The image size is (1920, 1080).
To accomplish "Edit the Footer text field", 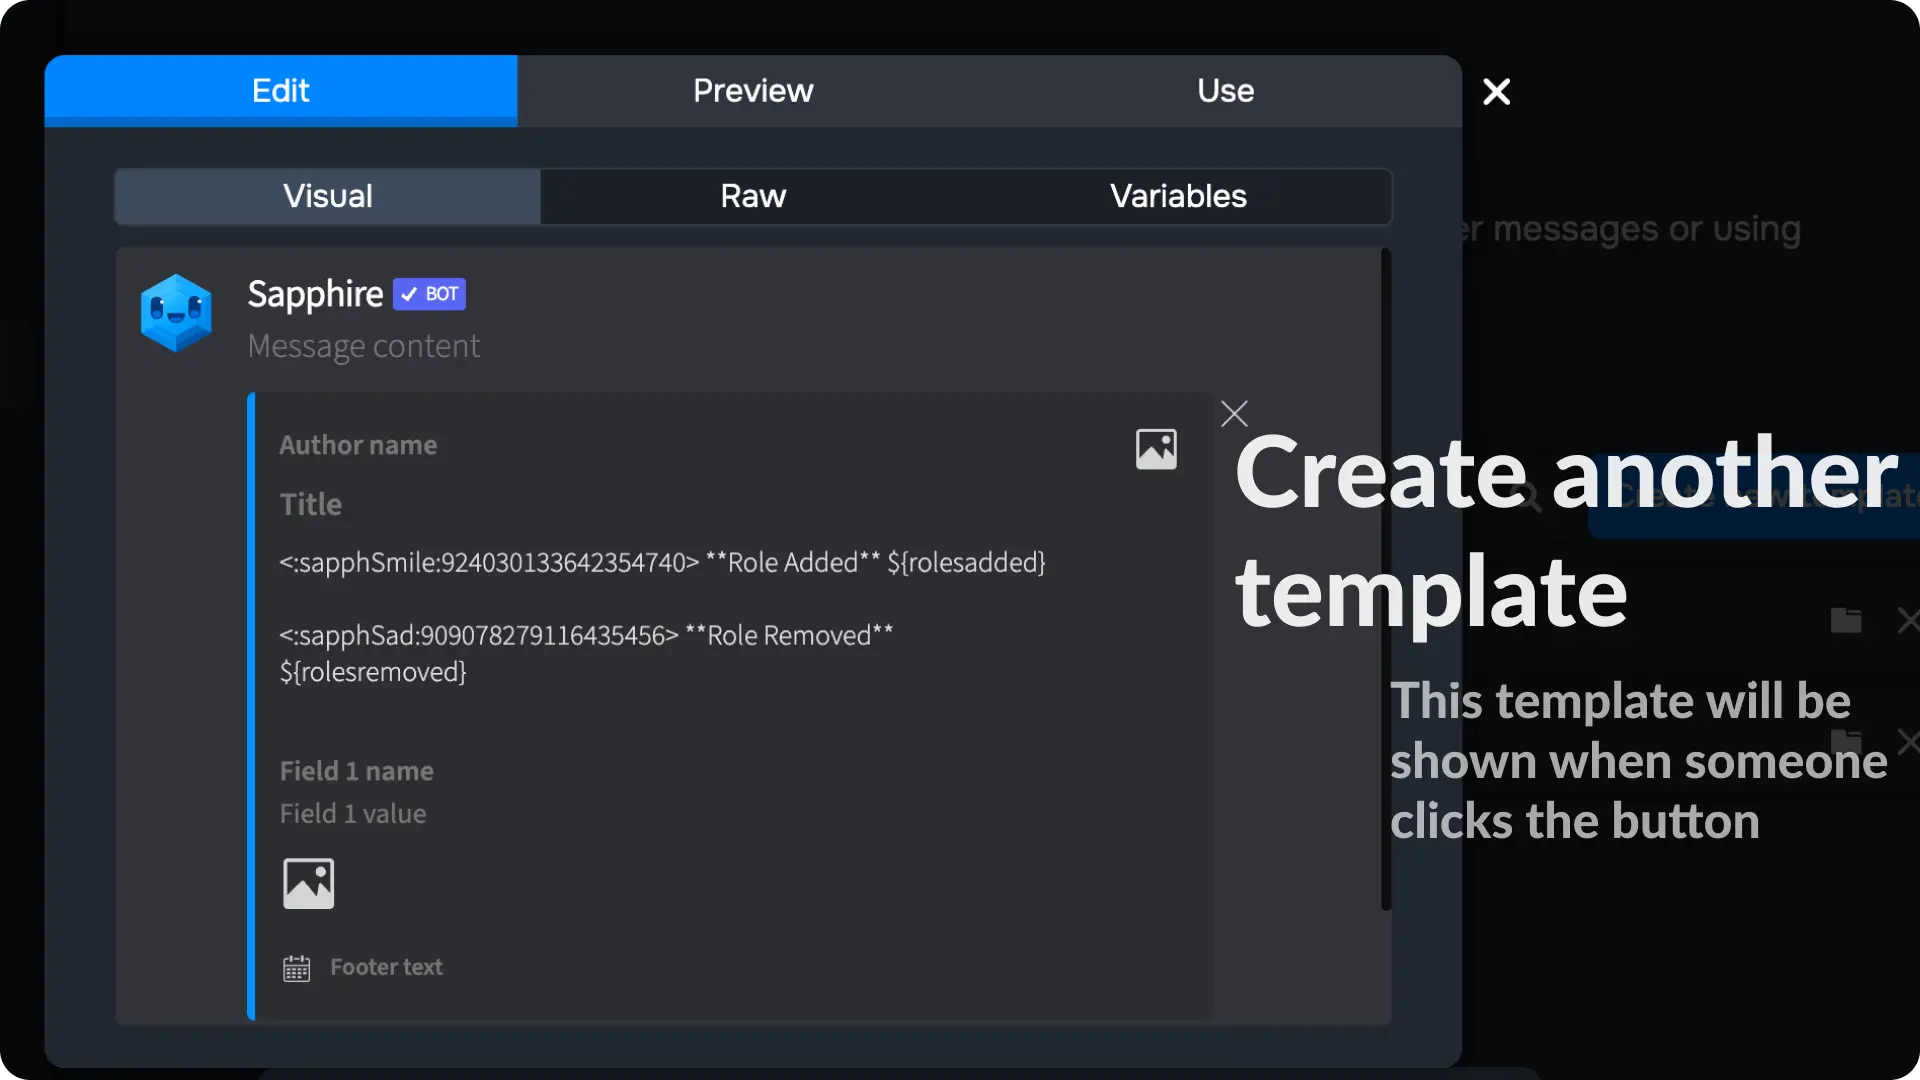I will 386,967.
